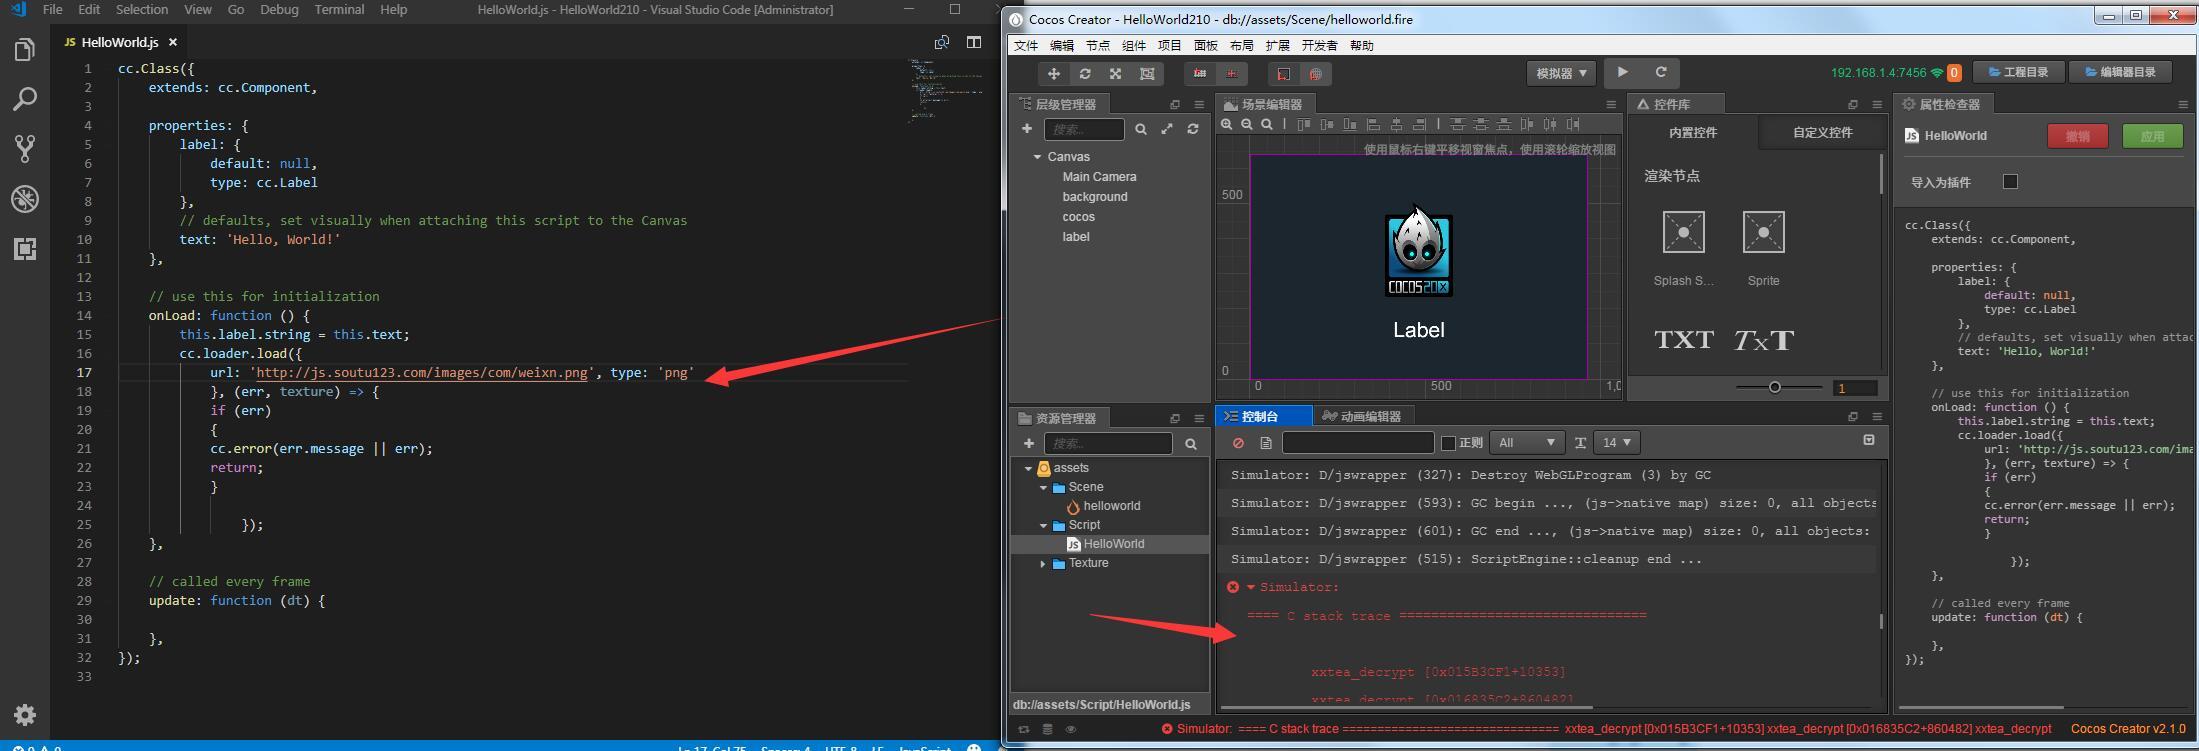
Task: Open the 工程目录 project folder button
Action: tap(2018, 72)
